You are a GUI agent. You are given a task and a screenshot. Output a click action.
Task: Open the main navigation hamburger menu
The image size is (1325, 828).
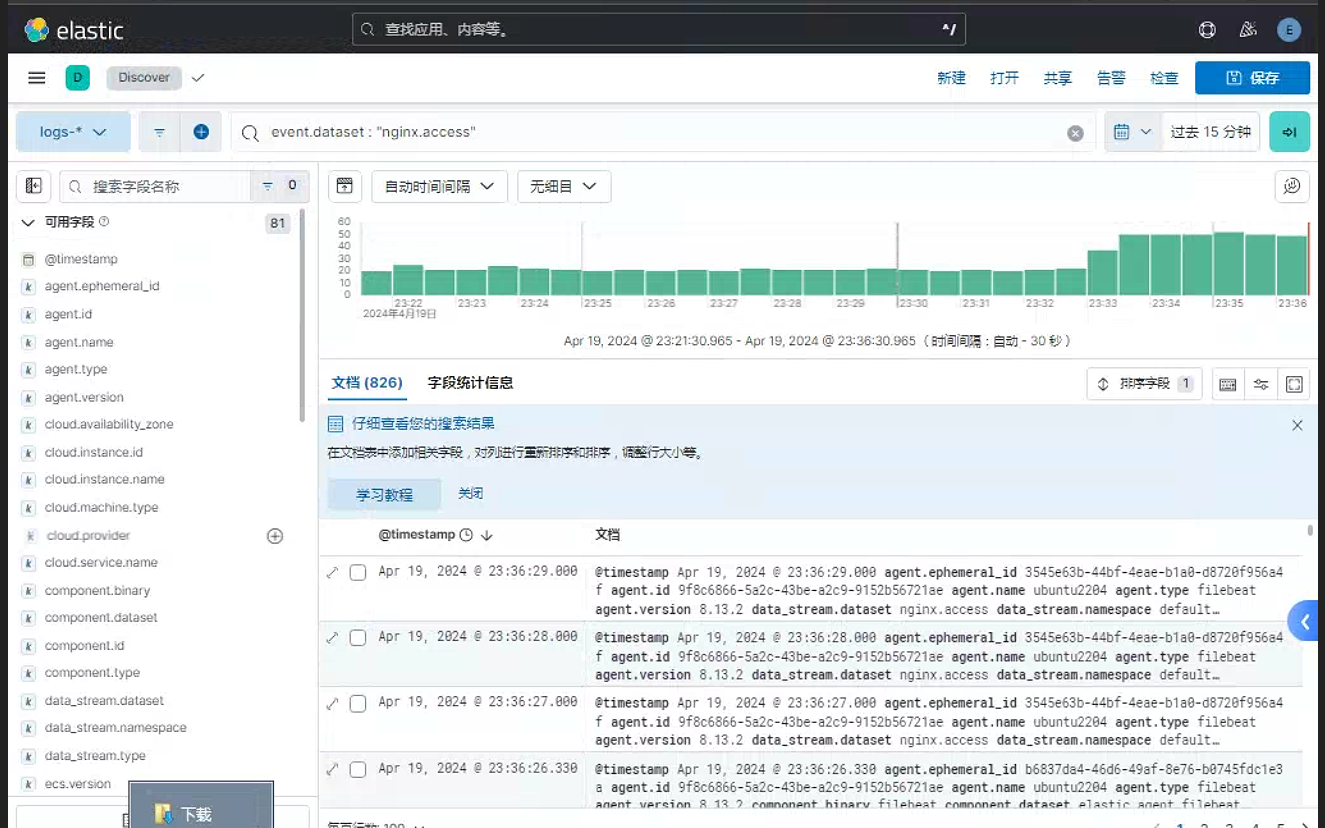point(37,78)
